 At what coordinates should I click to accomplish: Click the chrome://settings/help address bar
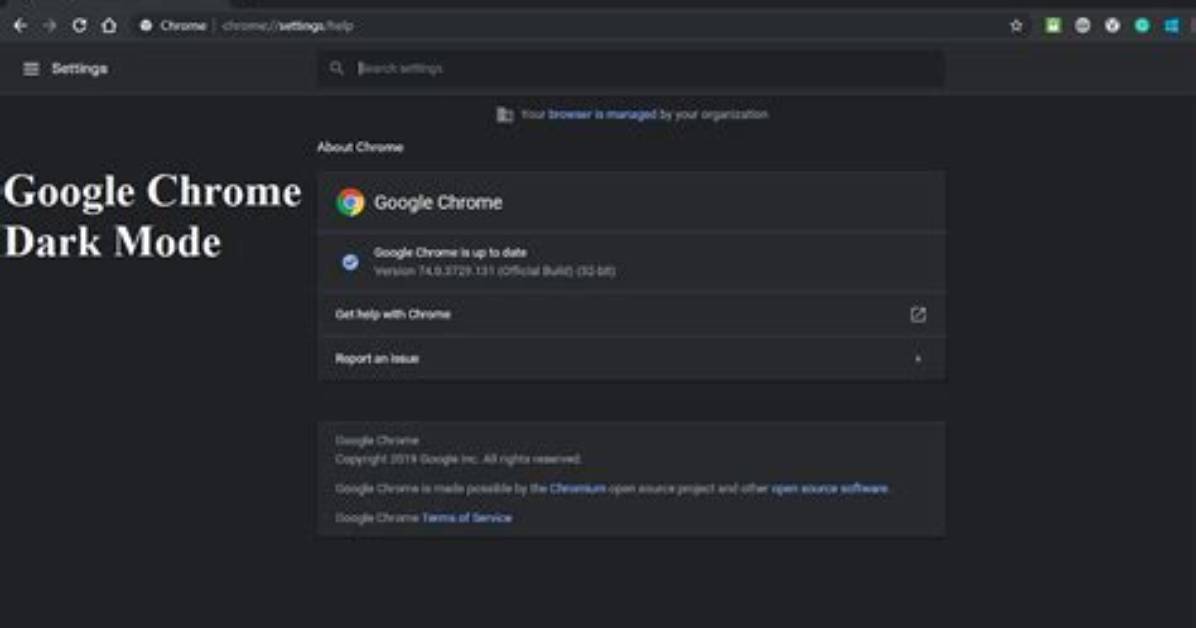click(x=572, y=25)
